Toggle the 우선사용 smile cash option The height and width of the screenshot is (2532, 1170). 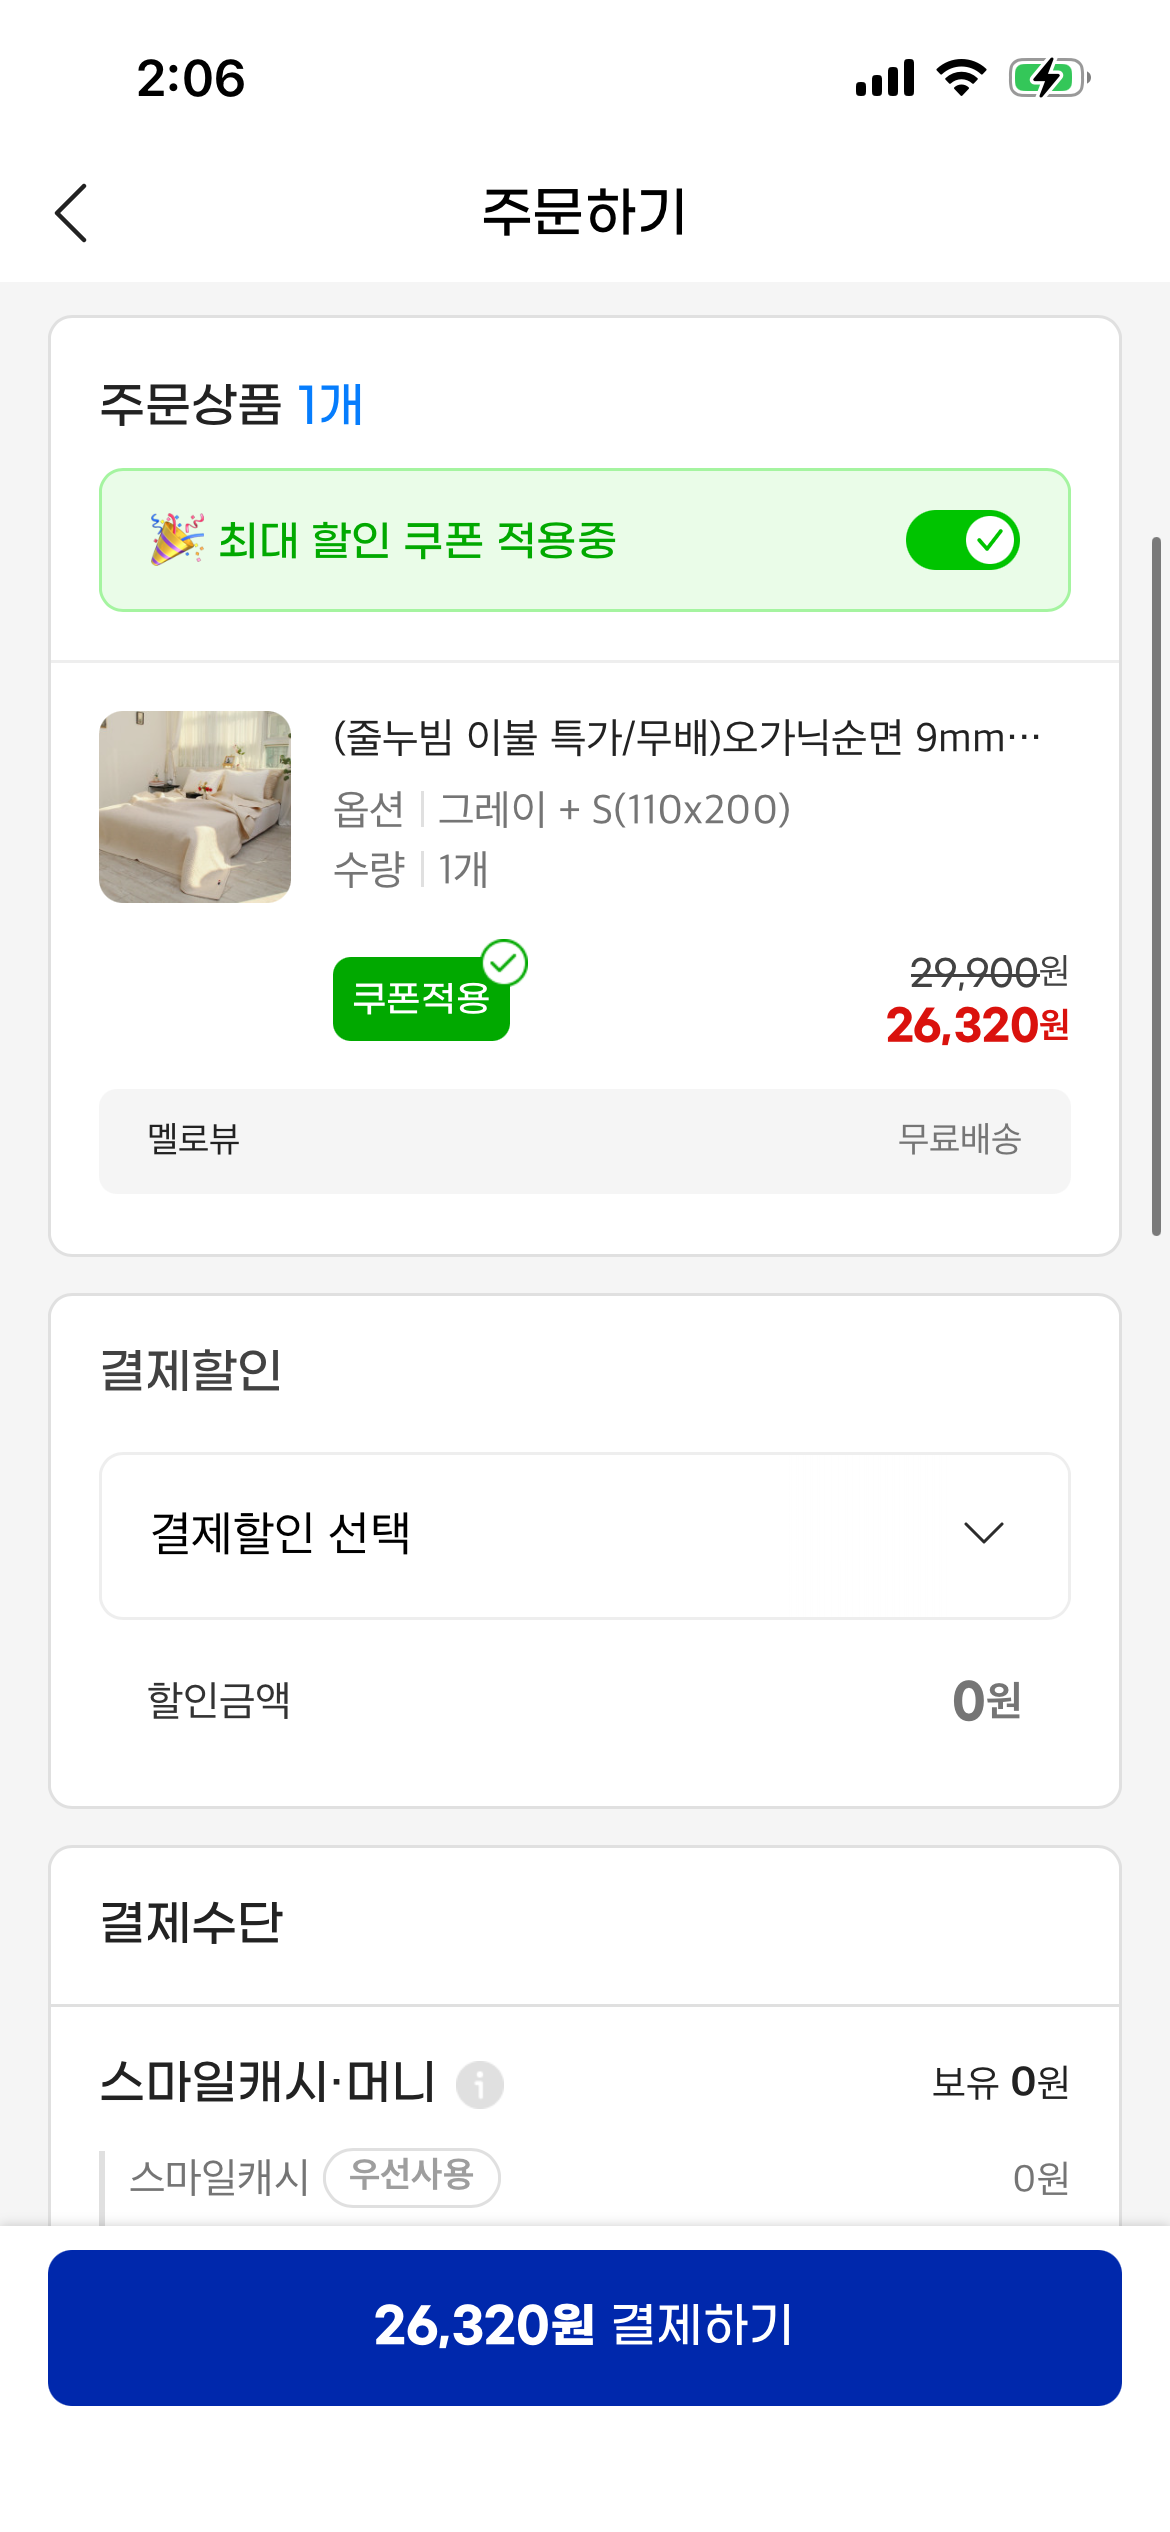point(412,2177)
